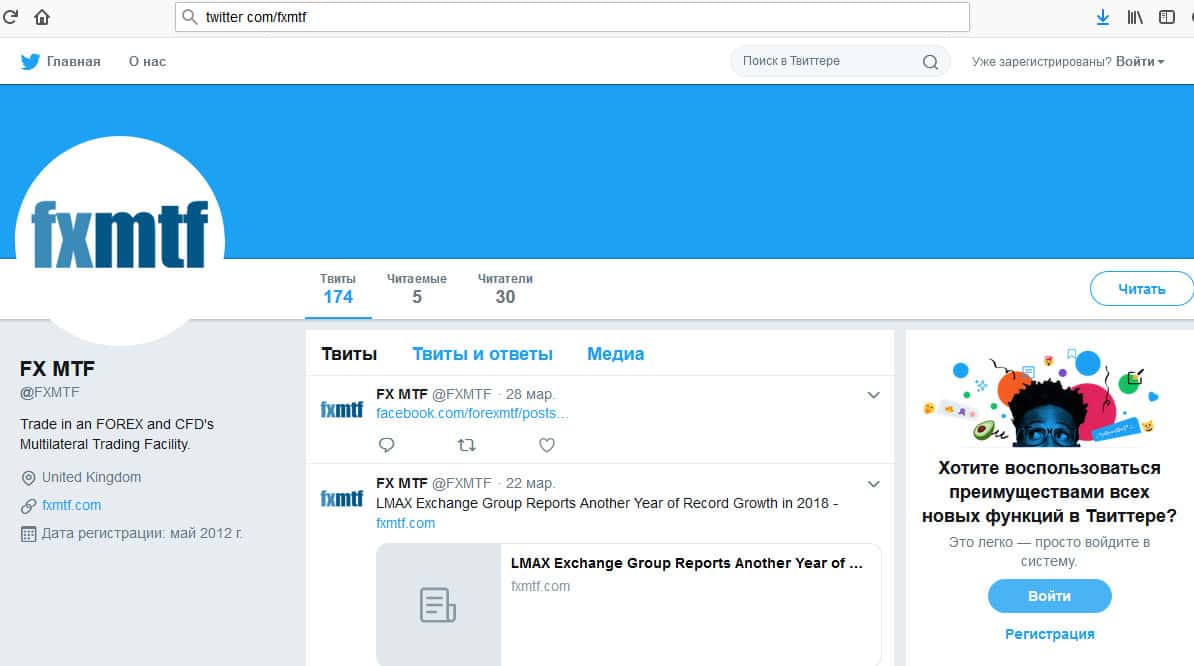The image size is (1194, 666).
Task: Click the 28 мар. tweet date
Action: [529, 394]
